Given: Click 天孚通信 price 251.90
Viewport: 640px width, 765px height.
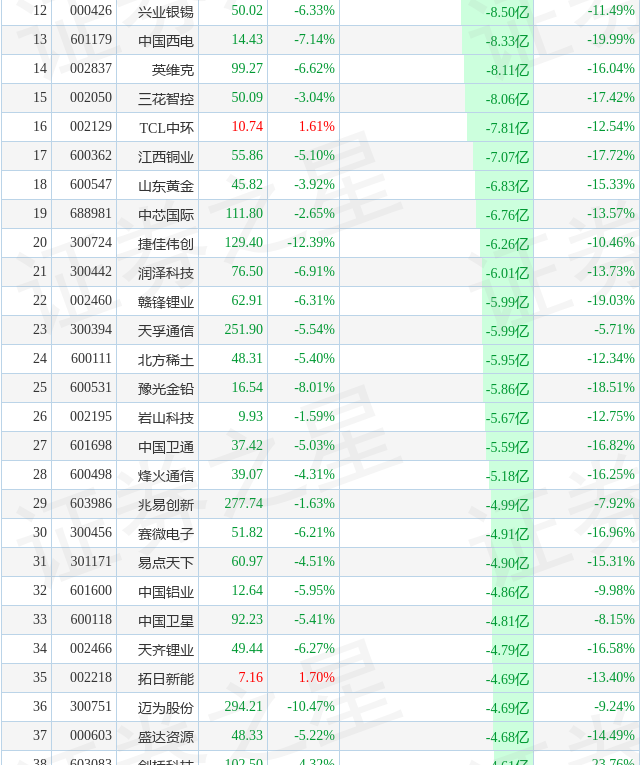Looking at the screenshot, I should (244, 330).
